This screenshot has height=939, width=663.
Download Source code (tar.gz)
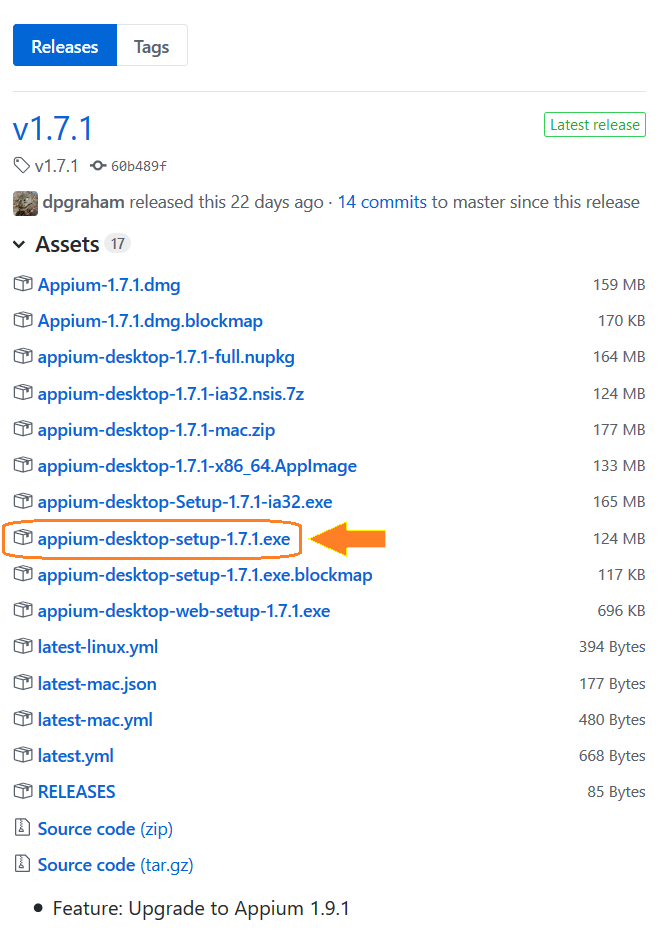(116, 865)
